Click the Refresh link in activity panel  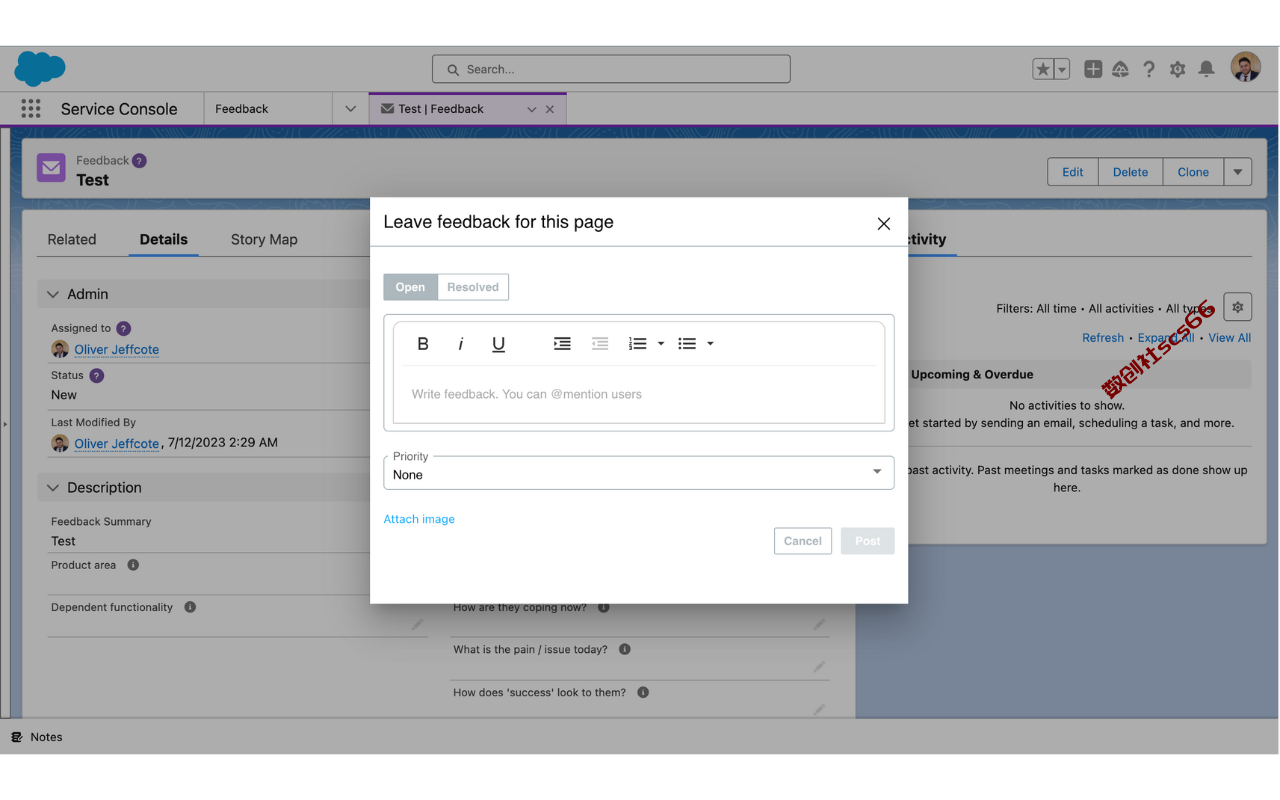pyautogui.click(x=1103, y=338)
